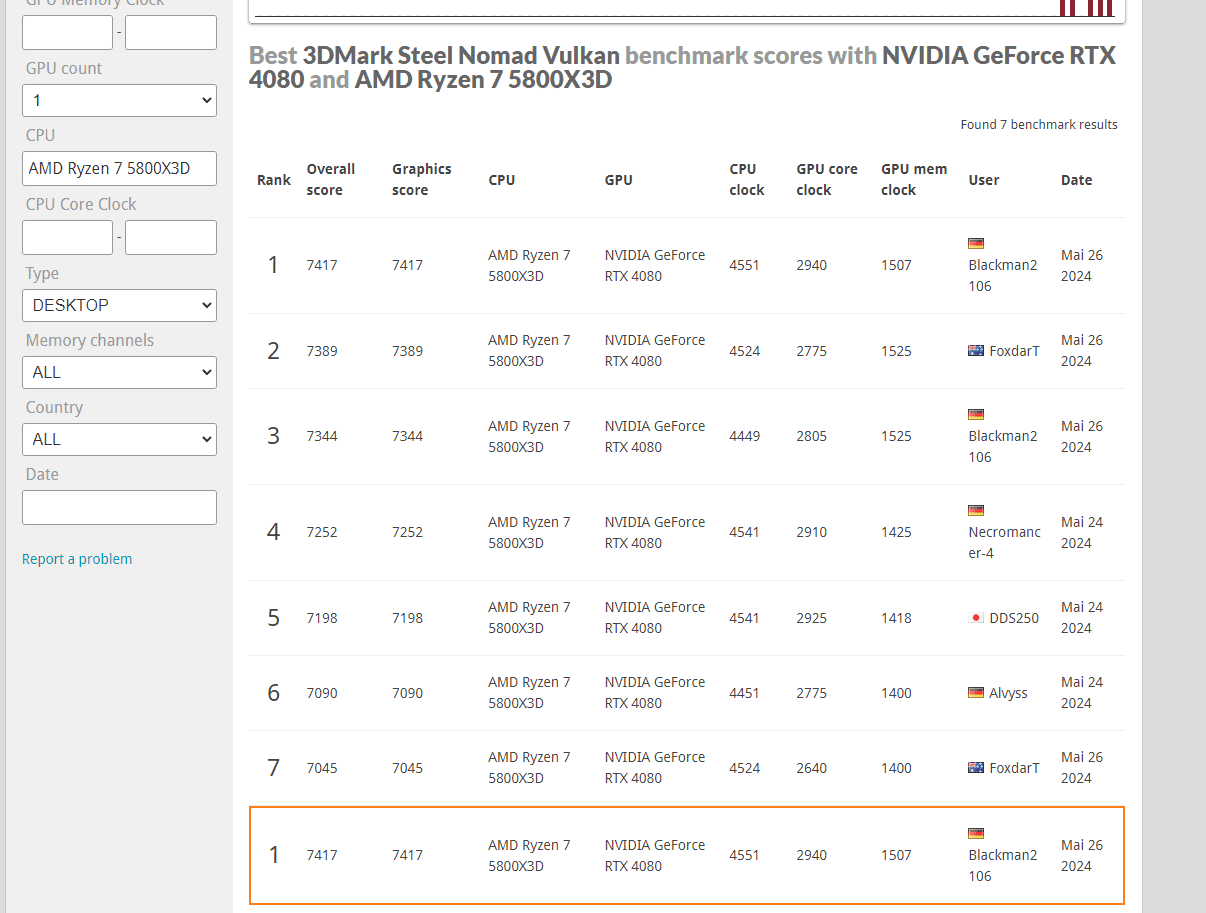Click overall score 7198

(x=322, y=618)
